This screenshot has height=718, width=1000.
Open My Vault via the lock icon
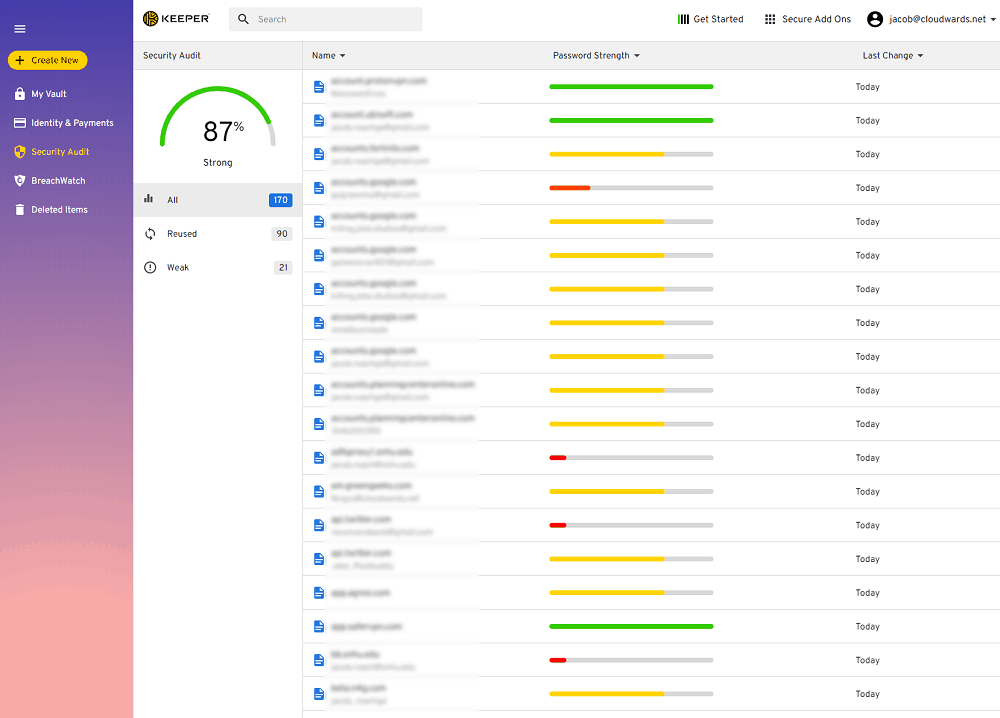coord(20,94)
